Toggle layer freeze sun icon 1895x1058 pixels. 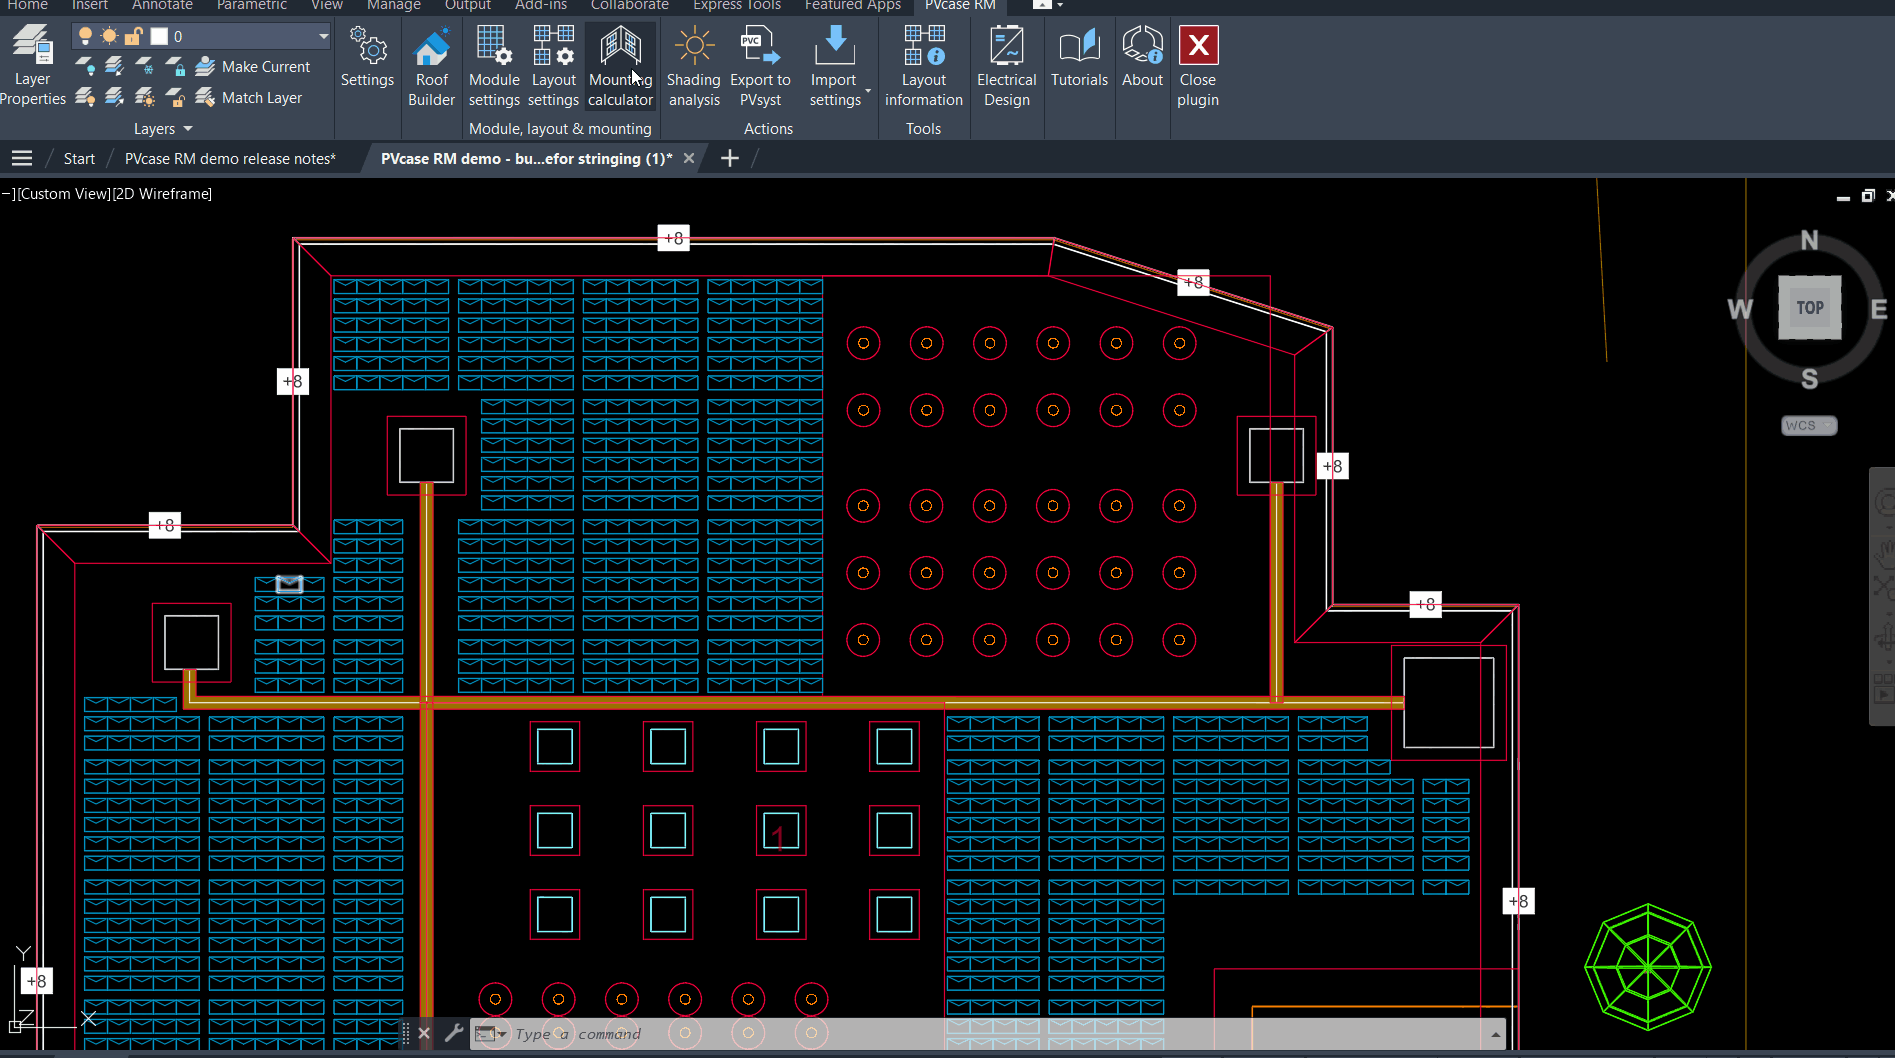(109, 36)
